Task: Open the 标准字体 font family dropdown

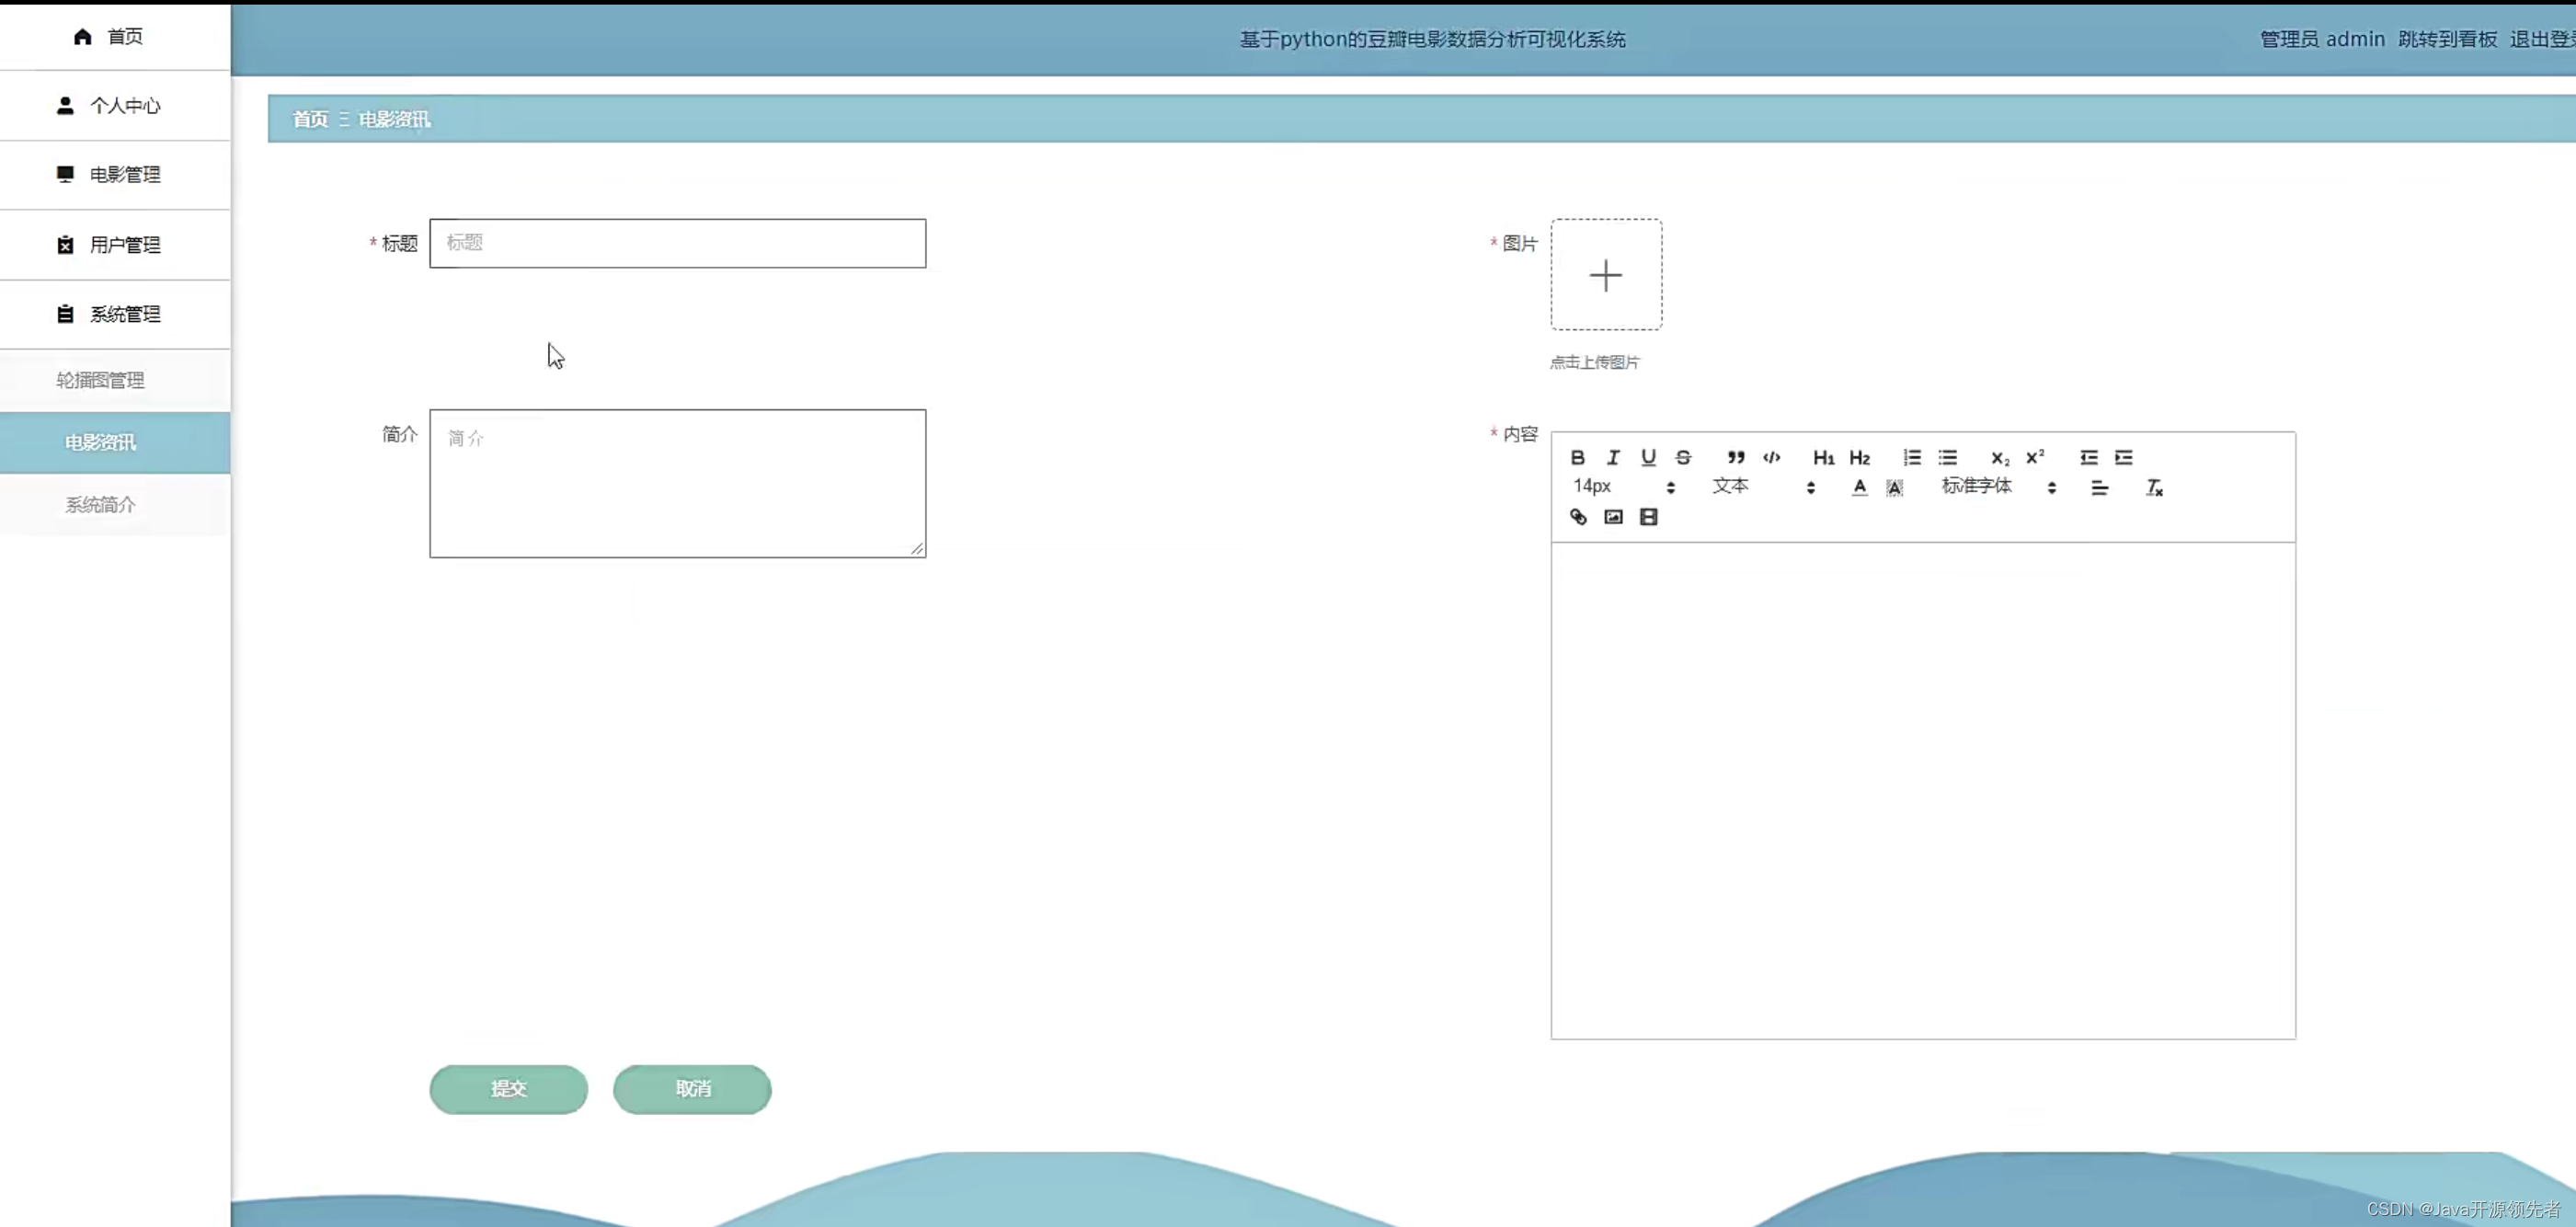Action: click(x=1997, y=487)
